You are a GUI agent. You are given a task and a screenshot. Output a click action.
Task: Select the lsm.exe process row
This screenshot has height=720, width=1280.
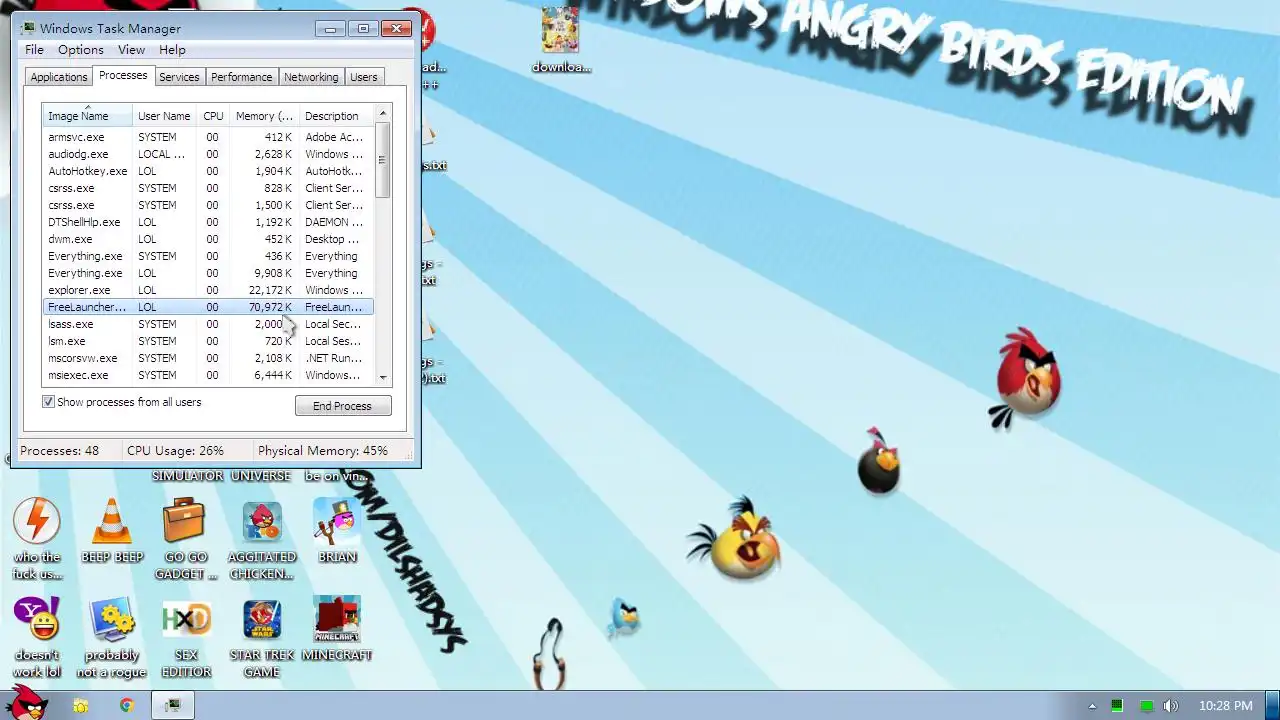click(x=208, y=341)
